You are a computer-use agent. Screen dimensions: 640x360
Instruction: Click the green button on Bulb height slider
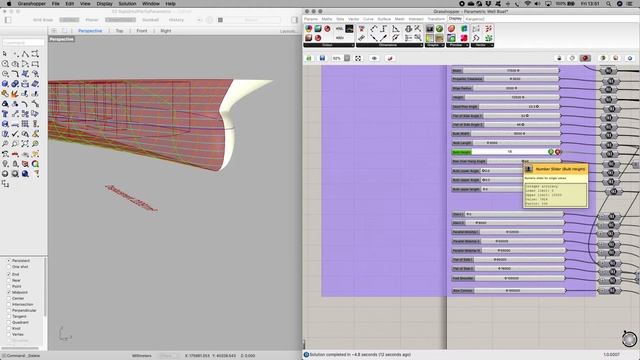(551, 152)
